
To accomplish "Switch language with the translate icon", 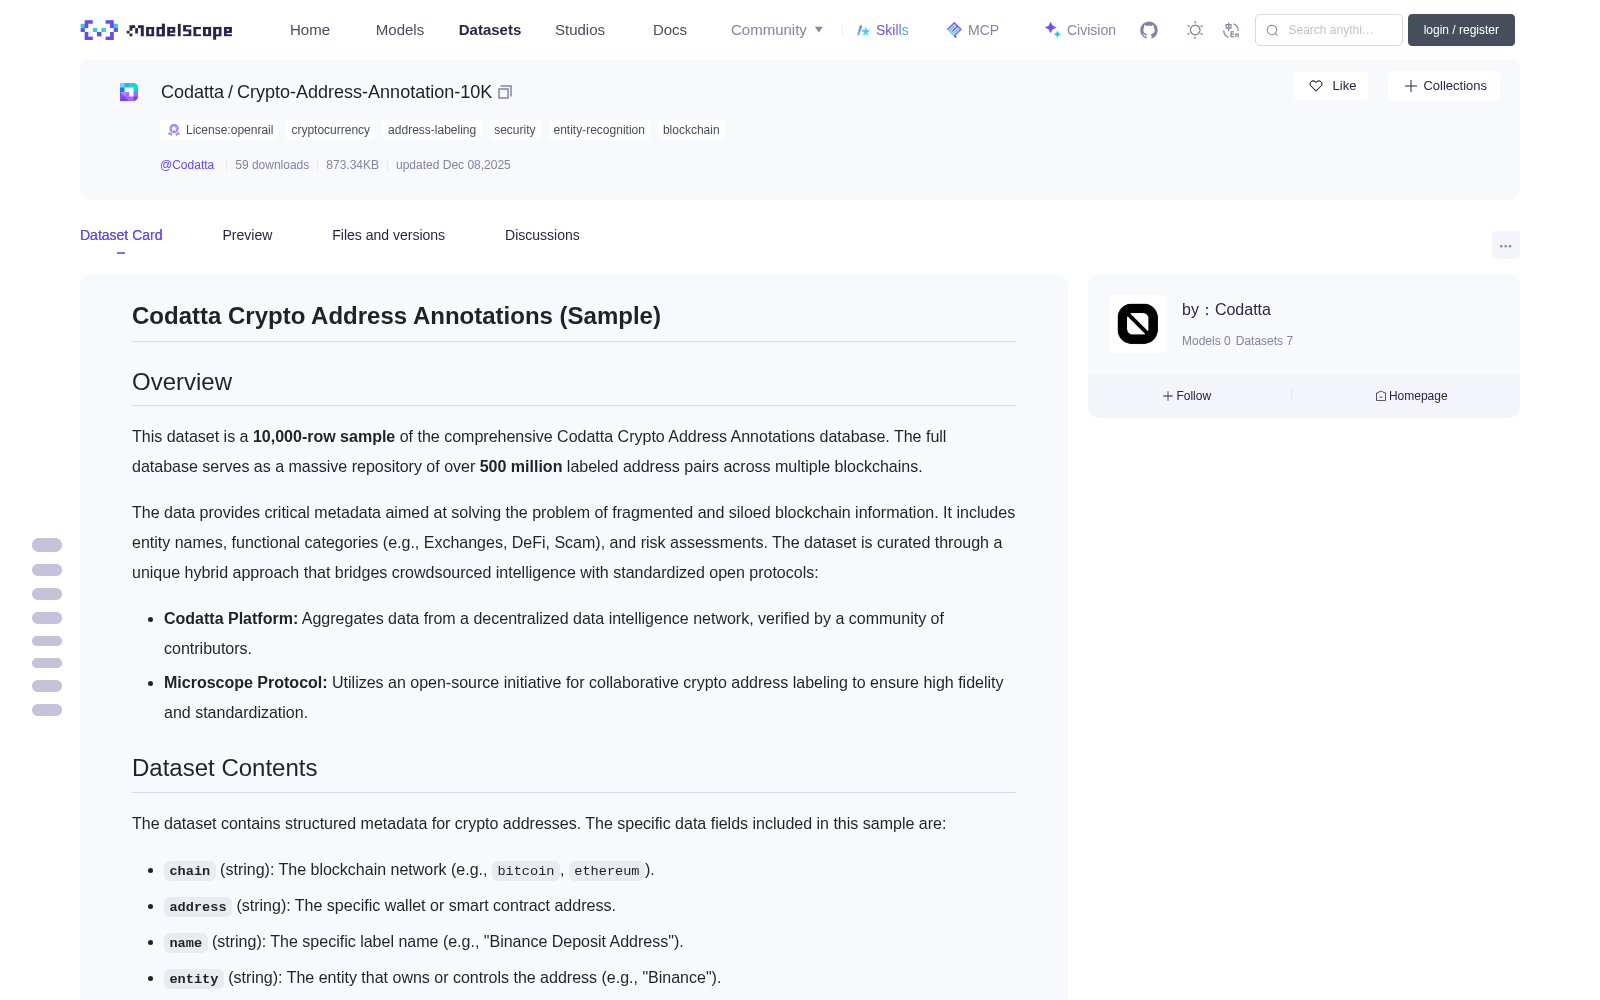I will [1232, 30].
